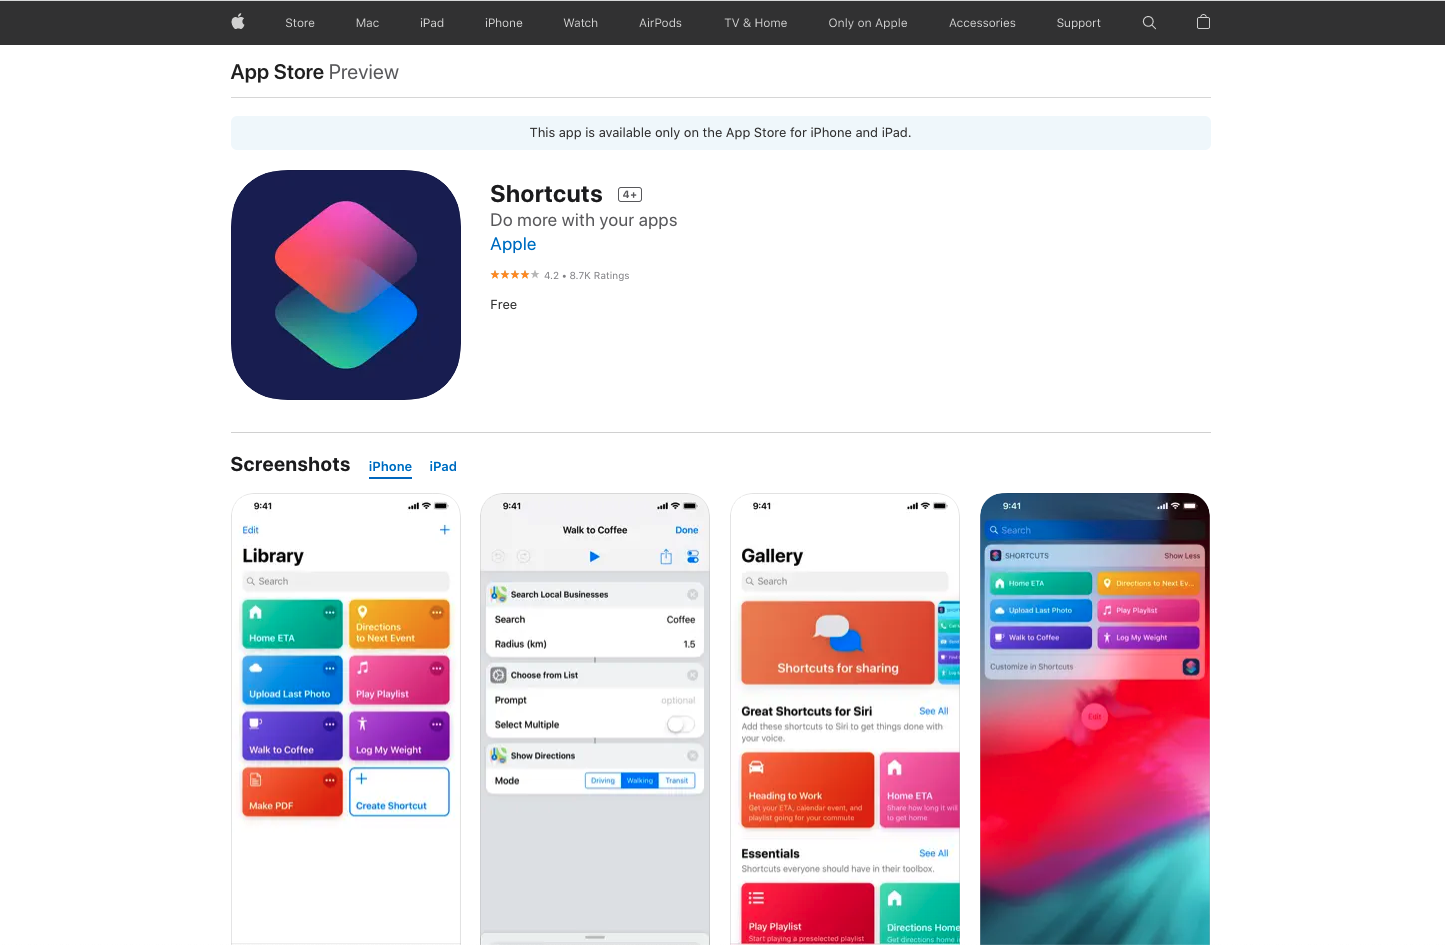
Task: Click ellipsis on Home ETA tile
Action: 330,612
